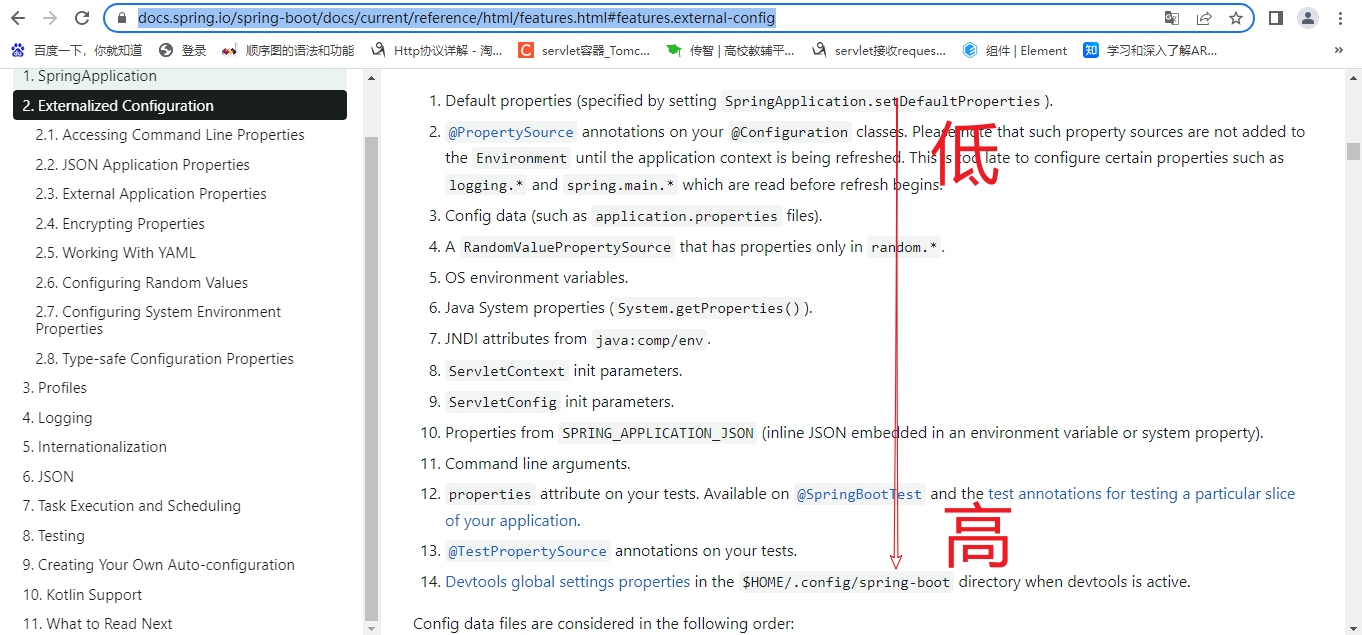The height and width of the screenshot is (635, 1362).
Task: Click the Devtools global settings properties link
Action: tap(567, 582)
